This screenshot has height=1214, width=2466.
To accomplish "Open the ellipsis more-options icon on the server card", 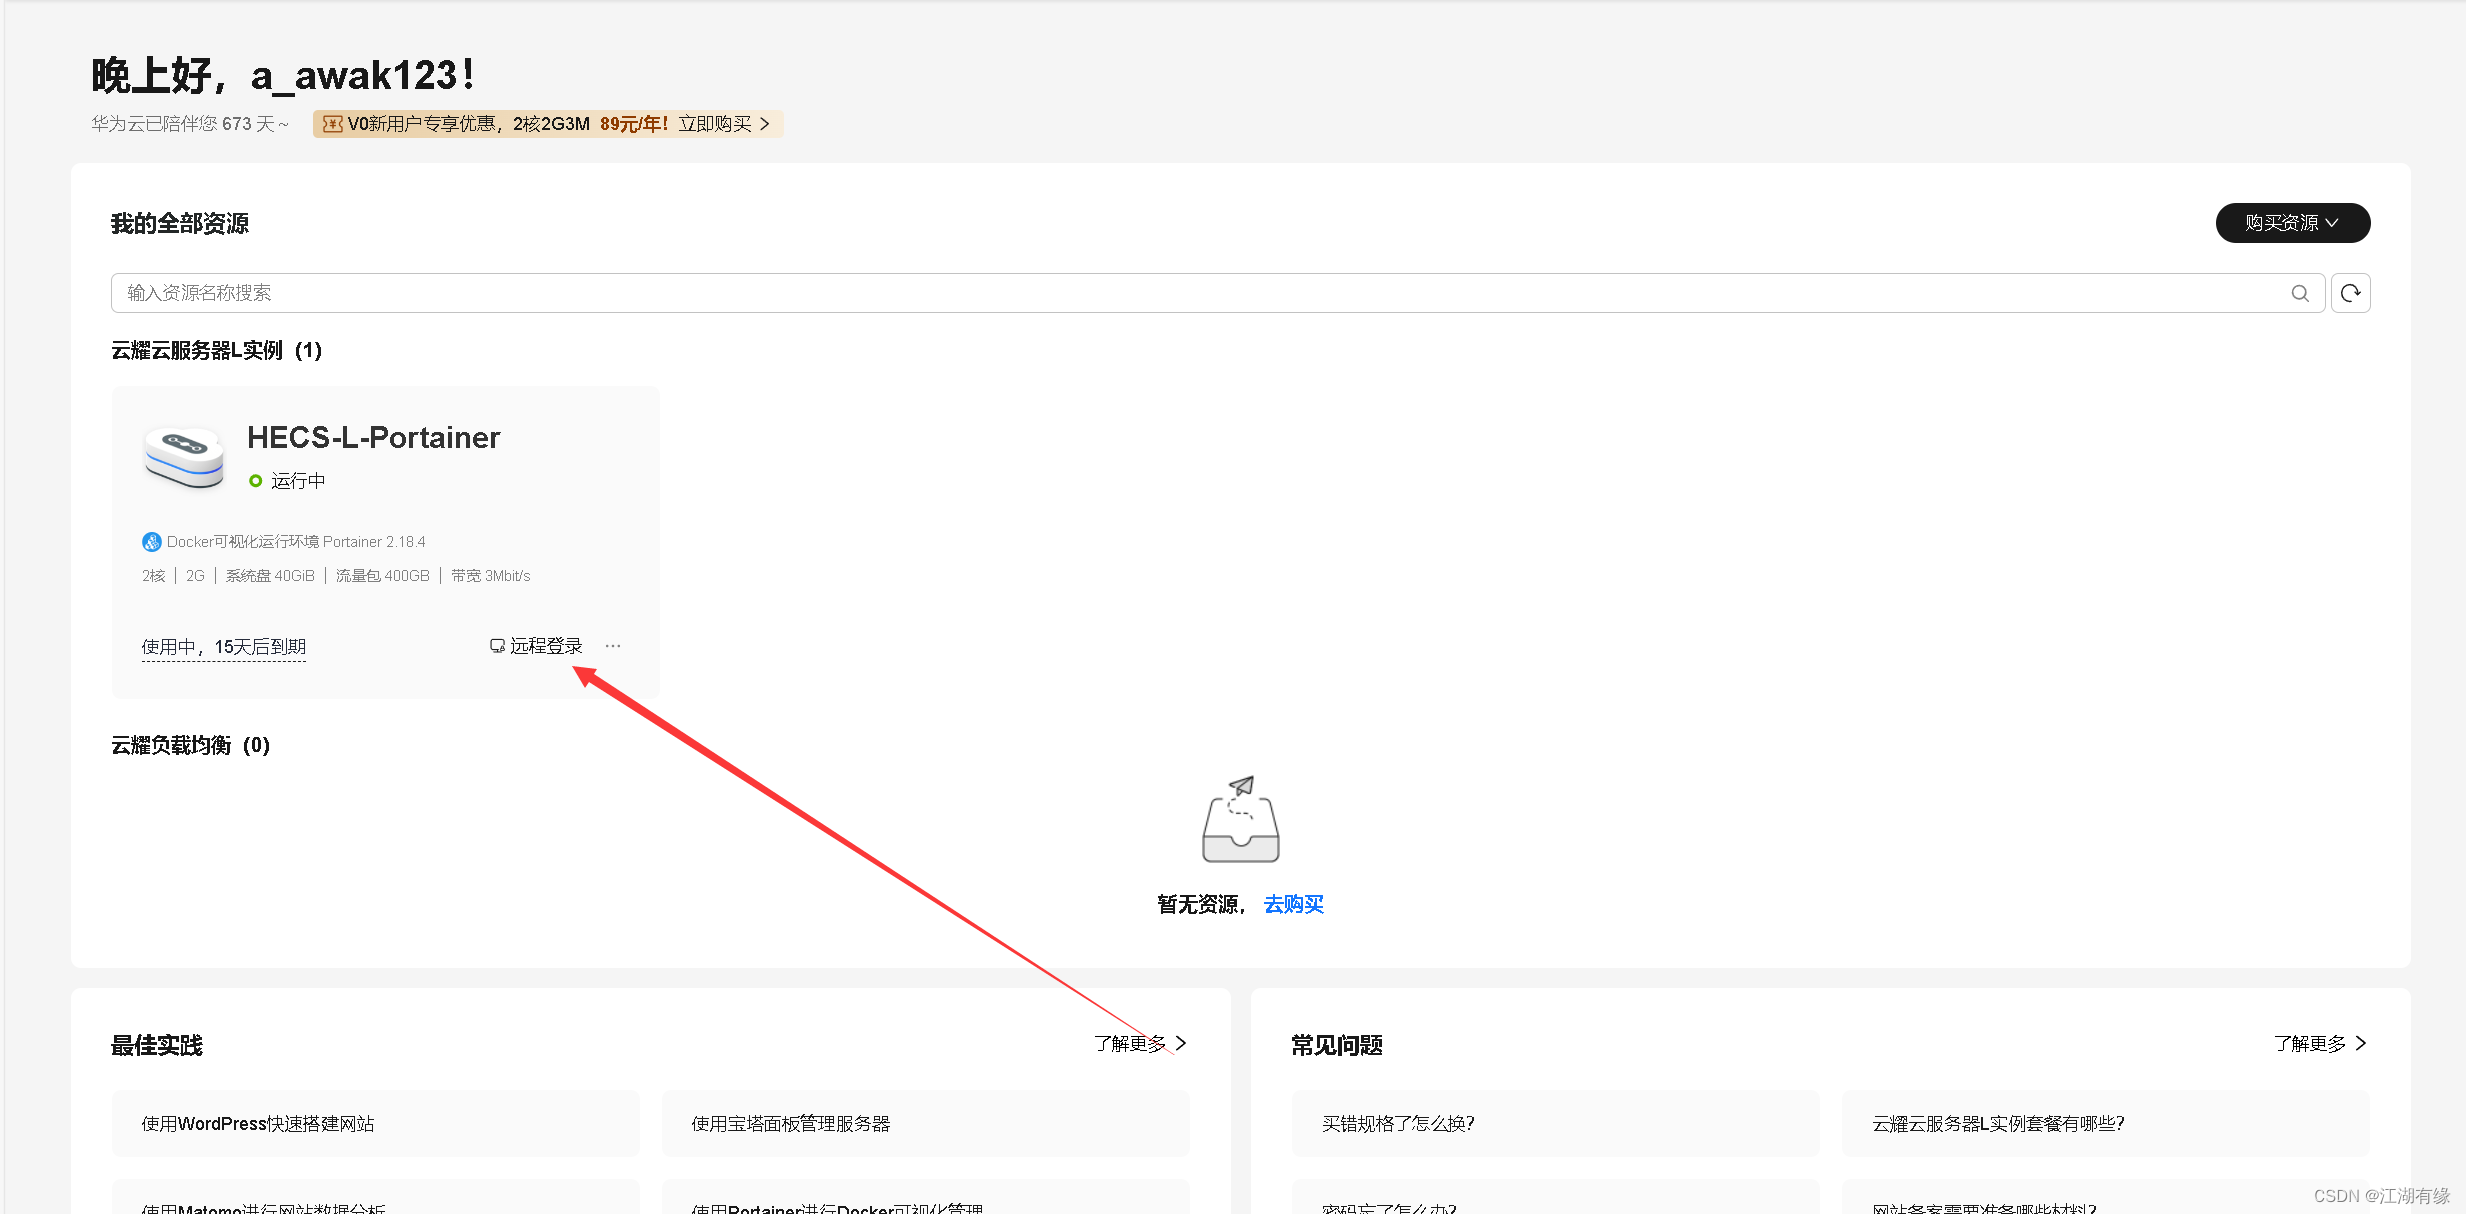I will pos(613,645).
